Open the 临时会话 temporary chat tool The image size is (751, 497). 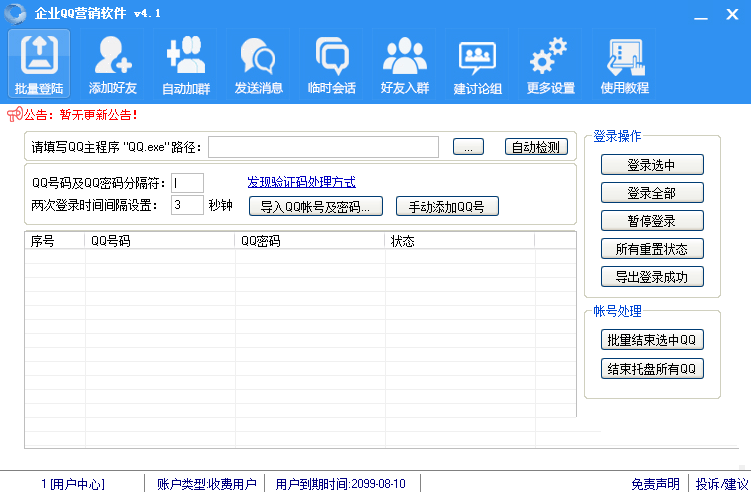click(331, 64)
